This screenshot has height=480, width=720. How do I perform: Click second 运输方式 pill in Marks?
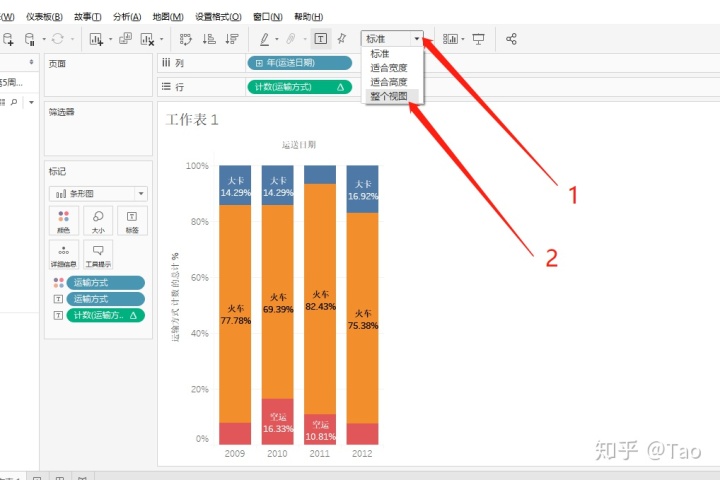pos(106,299)
